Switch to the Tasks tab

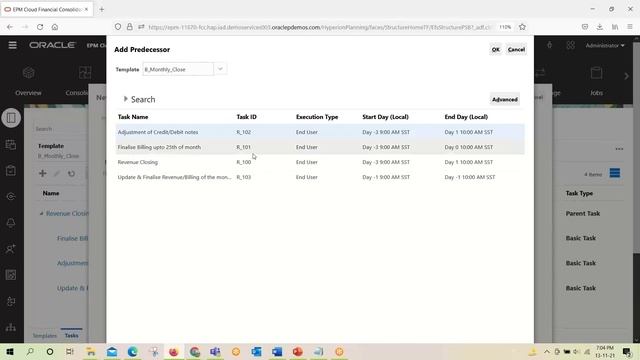point(71,336)
